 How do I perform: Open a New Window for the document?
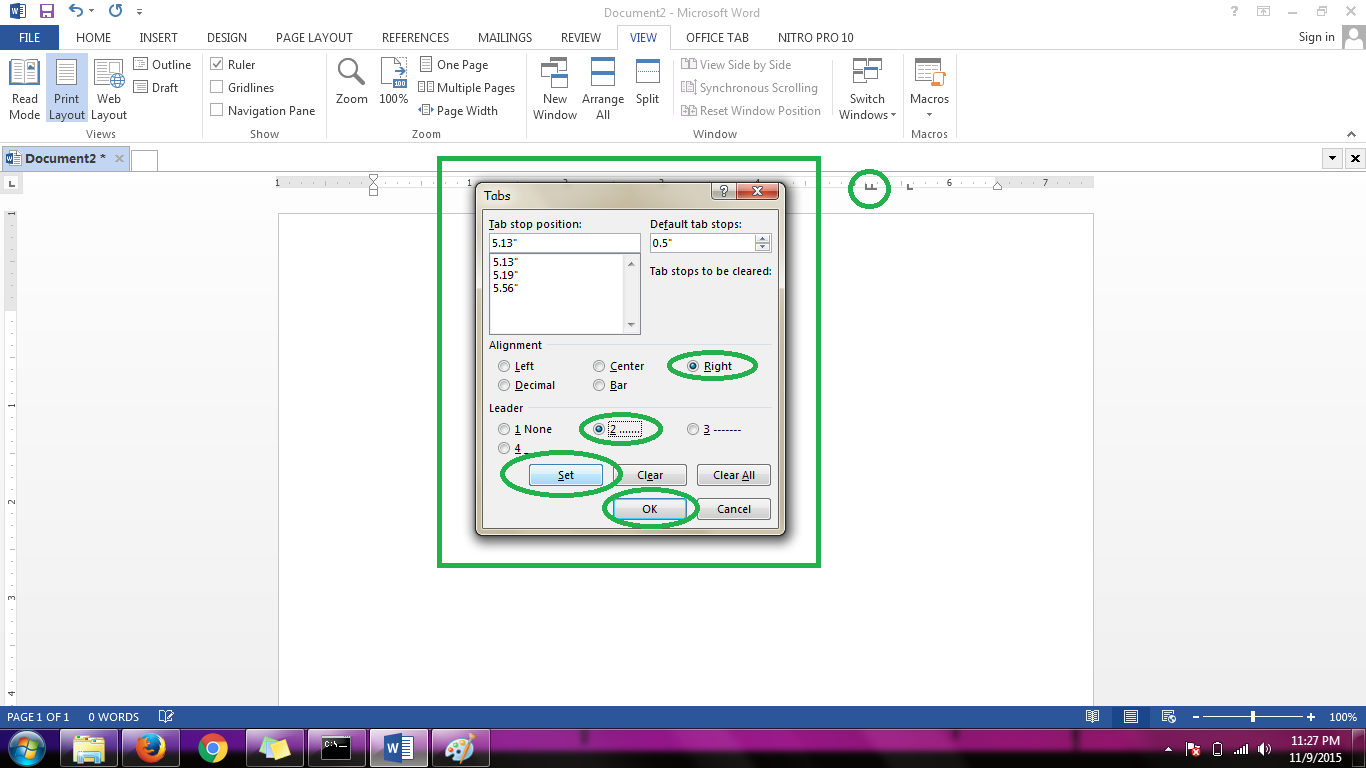[554, 87]
